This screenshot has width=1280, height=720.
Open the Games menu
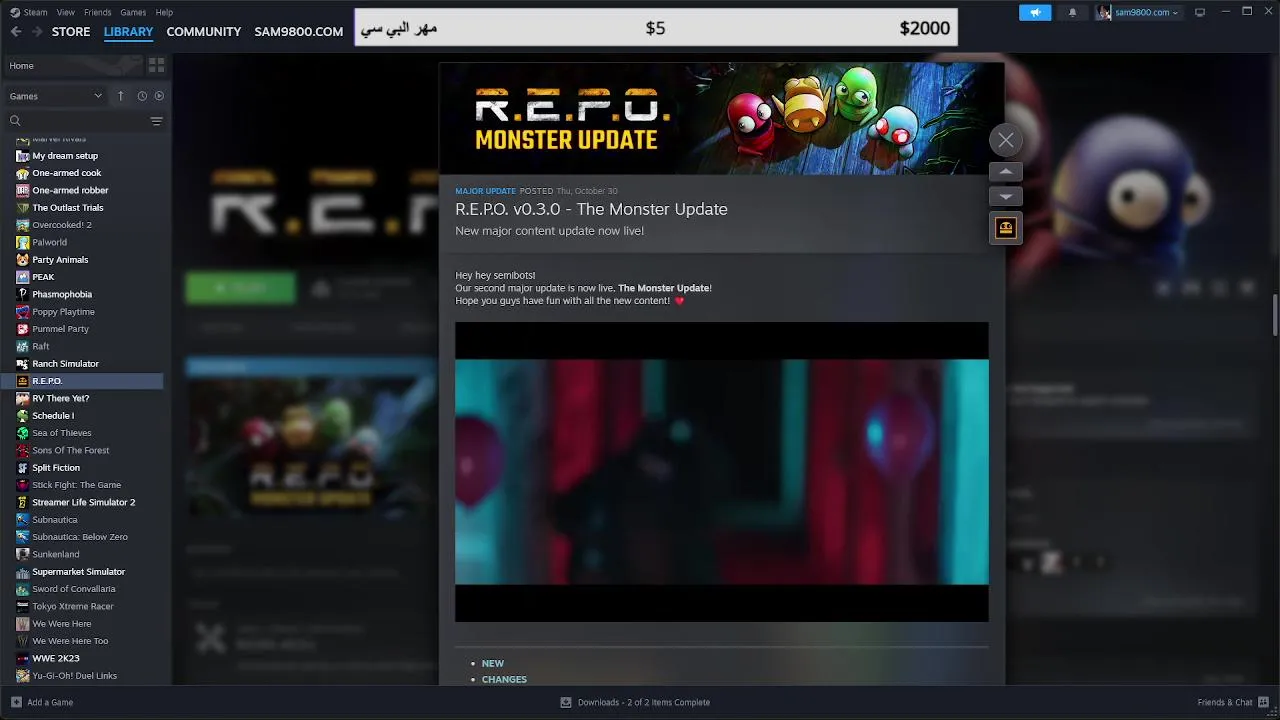pos(133,12)
